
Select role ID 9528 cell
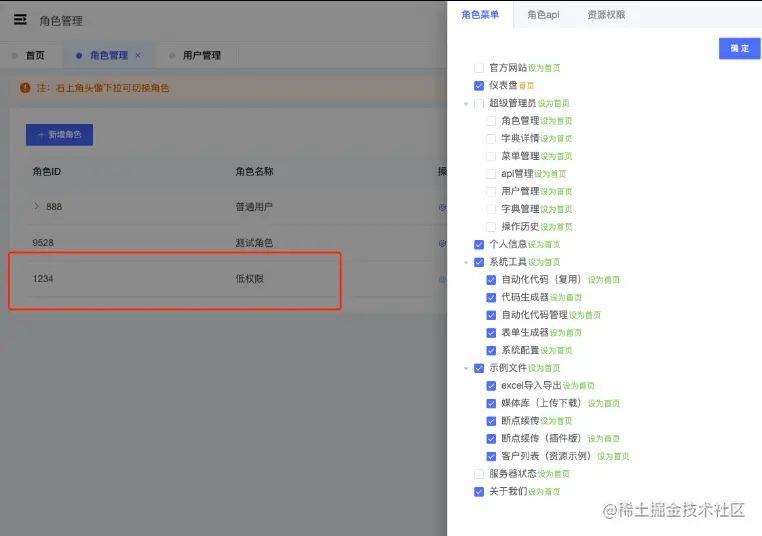tap(43, 242)
